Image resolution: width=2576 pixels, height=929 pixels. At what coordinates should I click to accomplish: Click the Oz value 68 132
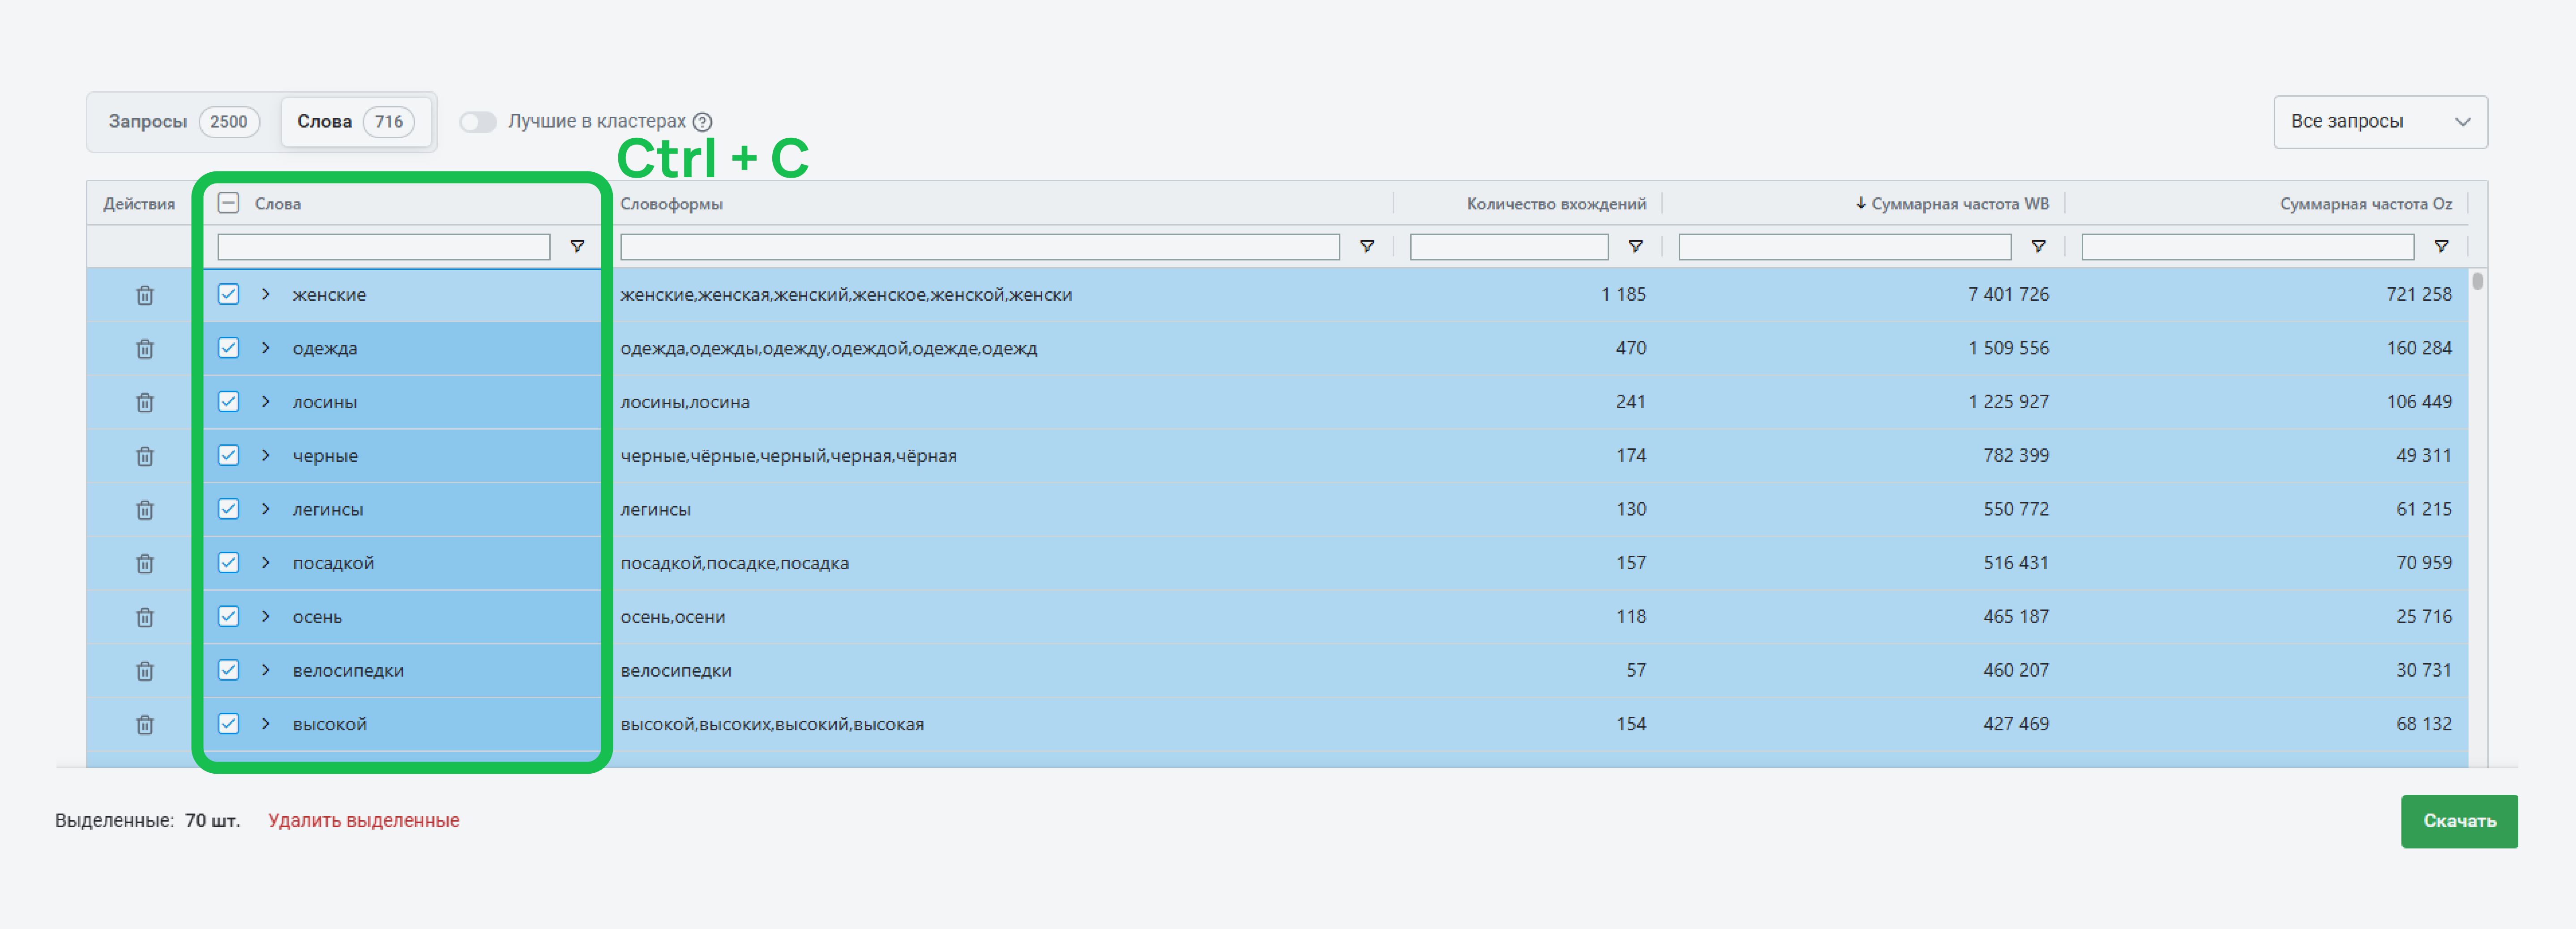[2424, 724]
